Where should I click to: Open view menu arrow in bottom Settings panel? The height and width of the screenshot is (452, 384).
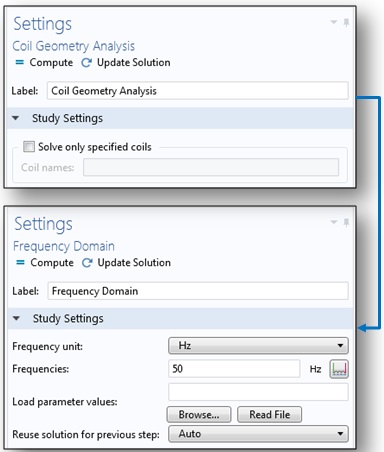(334, 222)
